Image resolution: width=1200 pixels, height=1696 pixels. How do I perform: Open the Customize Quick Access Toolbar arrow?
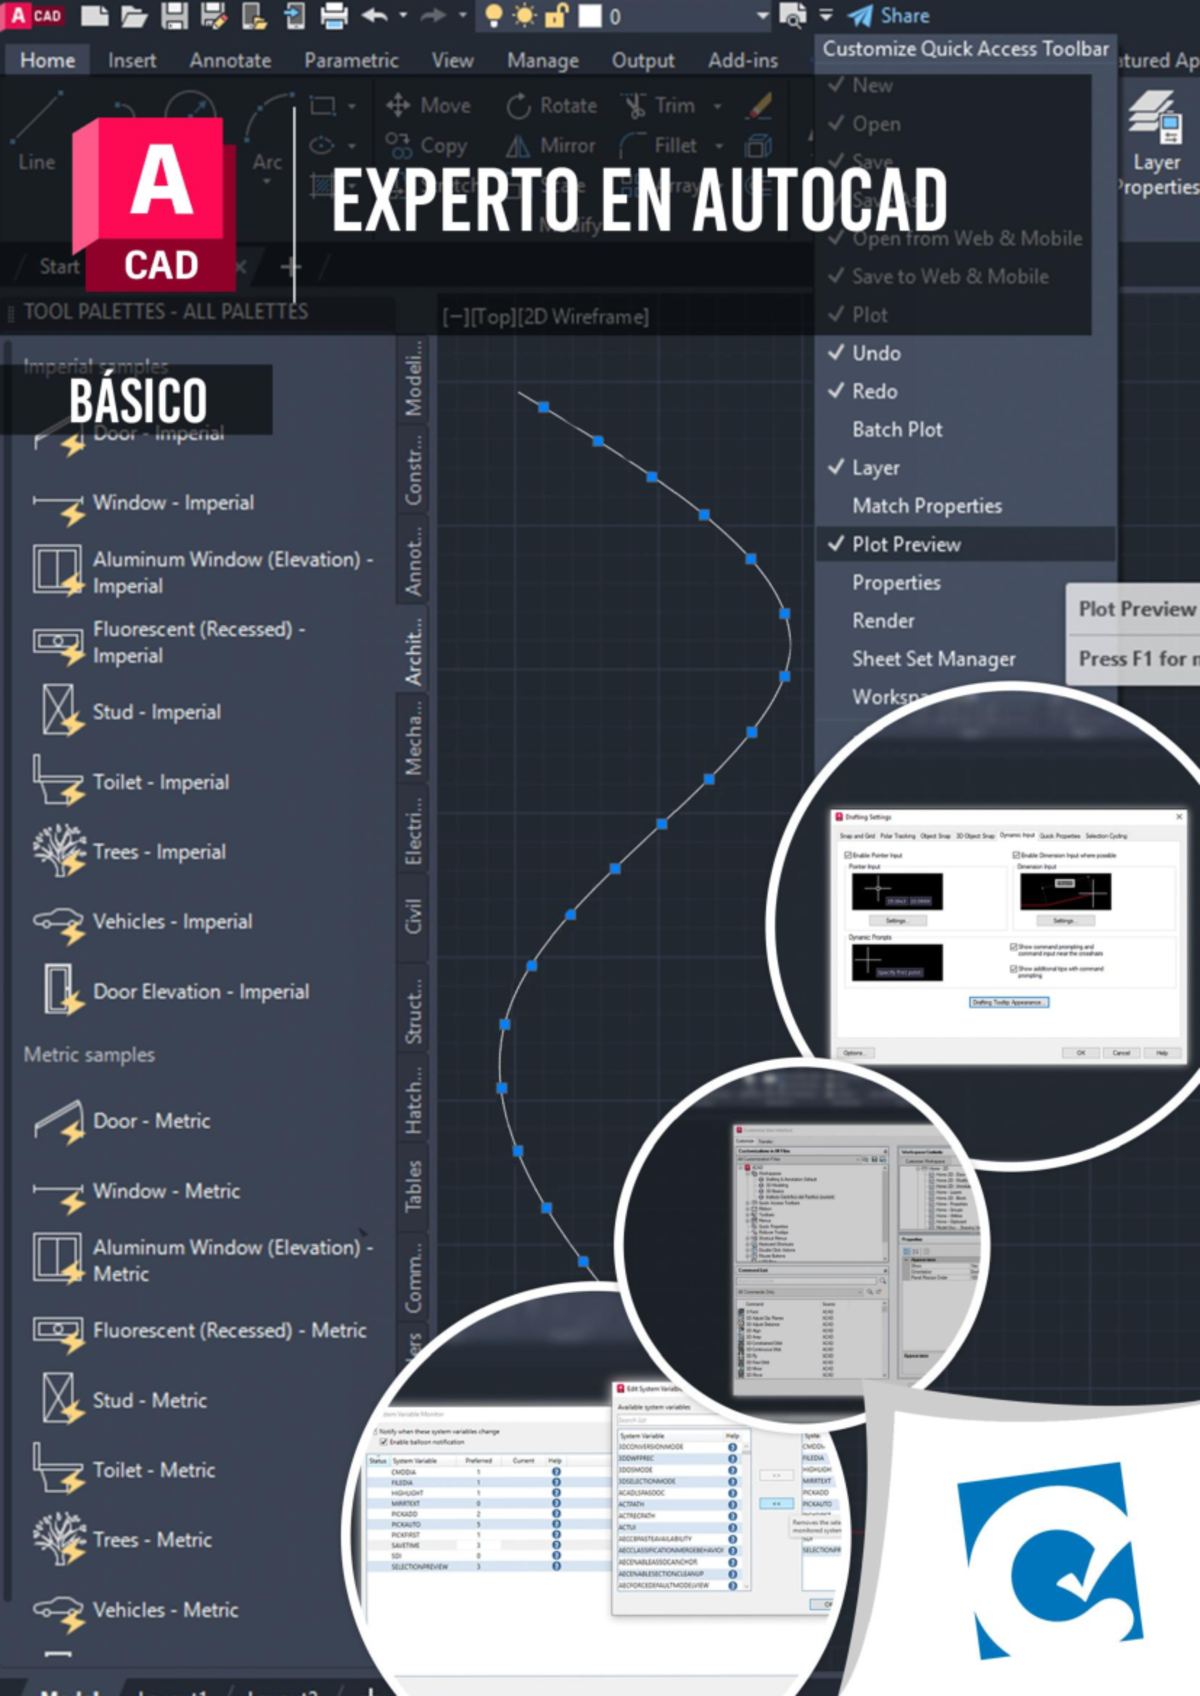click(826, 15)
